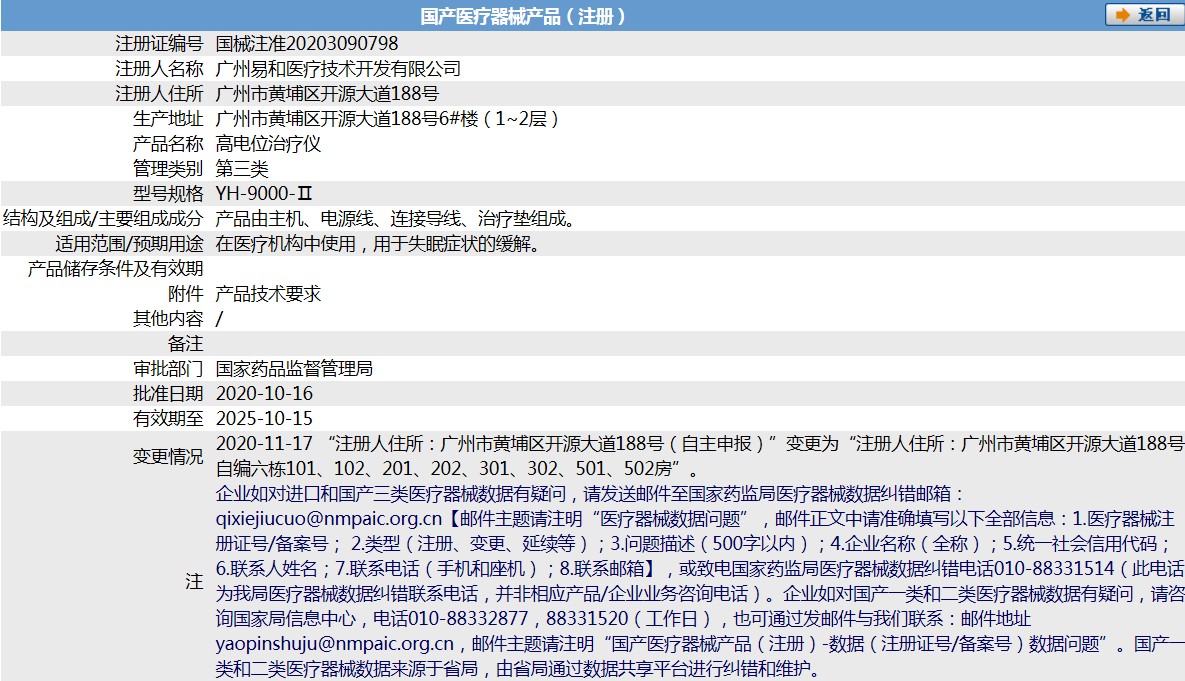The height and width of the screenshot is (681, 1185).
Task: Click management category 第三类
Action: click(242, 169)
